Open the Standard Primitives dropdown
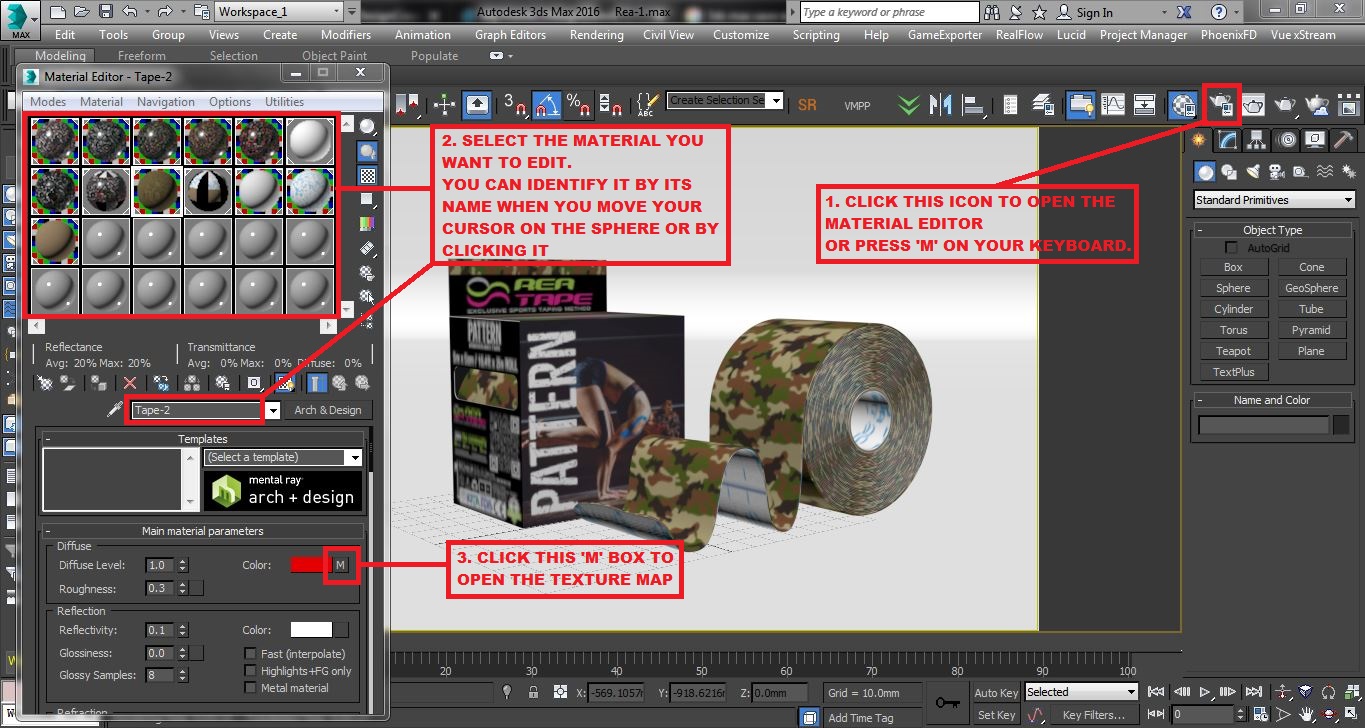 tap(1272, 200)
